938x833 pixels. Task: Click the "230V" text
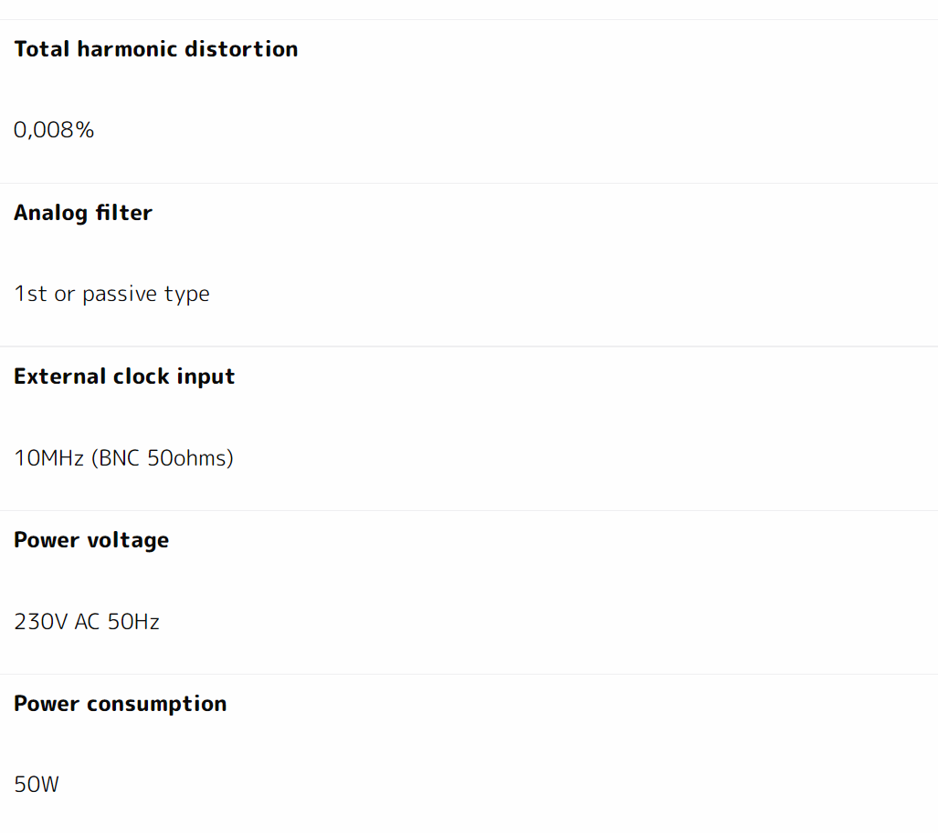pos(41,622)
